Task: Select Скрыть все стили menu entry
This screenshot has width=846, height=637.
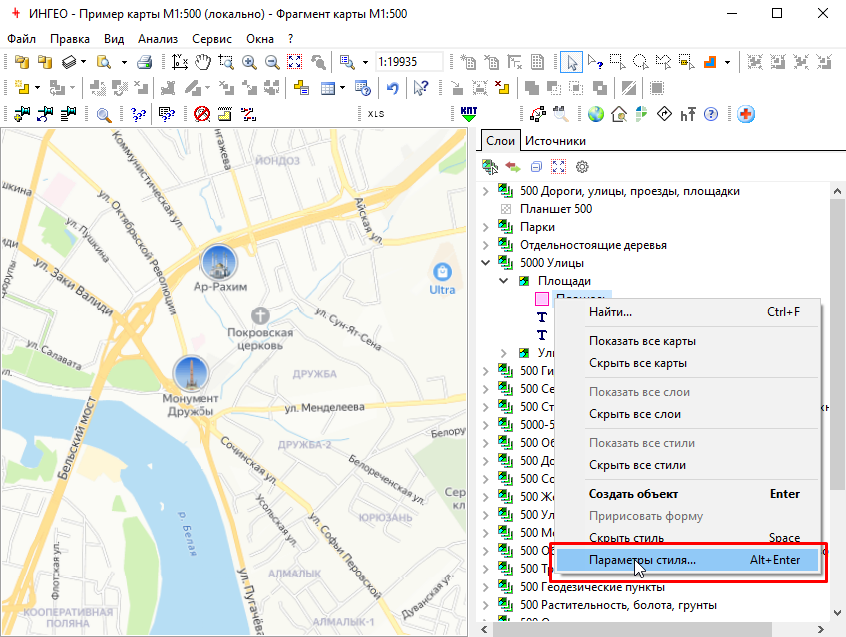Action: [688, 465]
